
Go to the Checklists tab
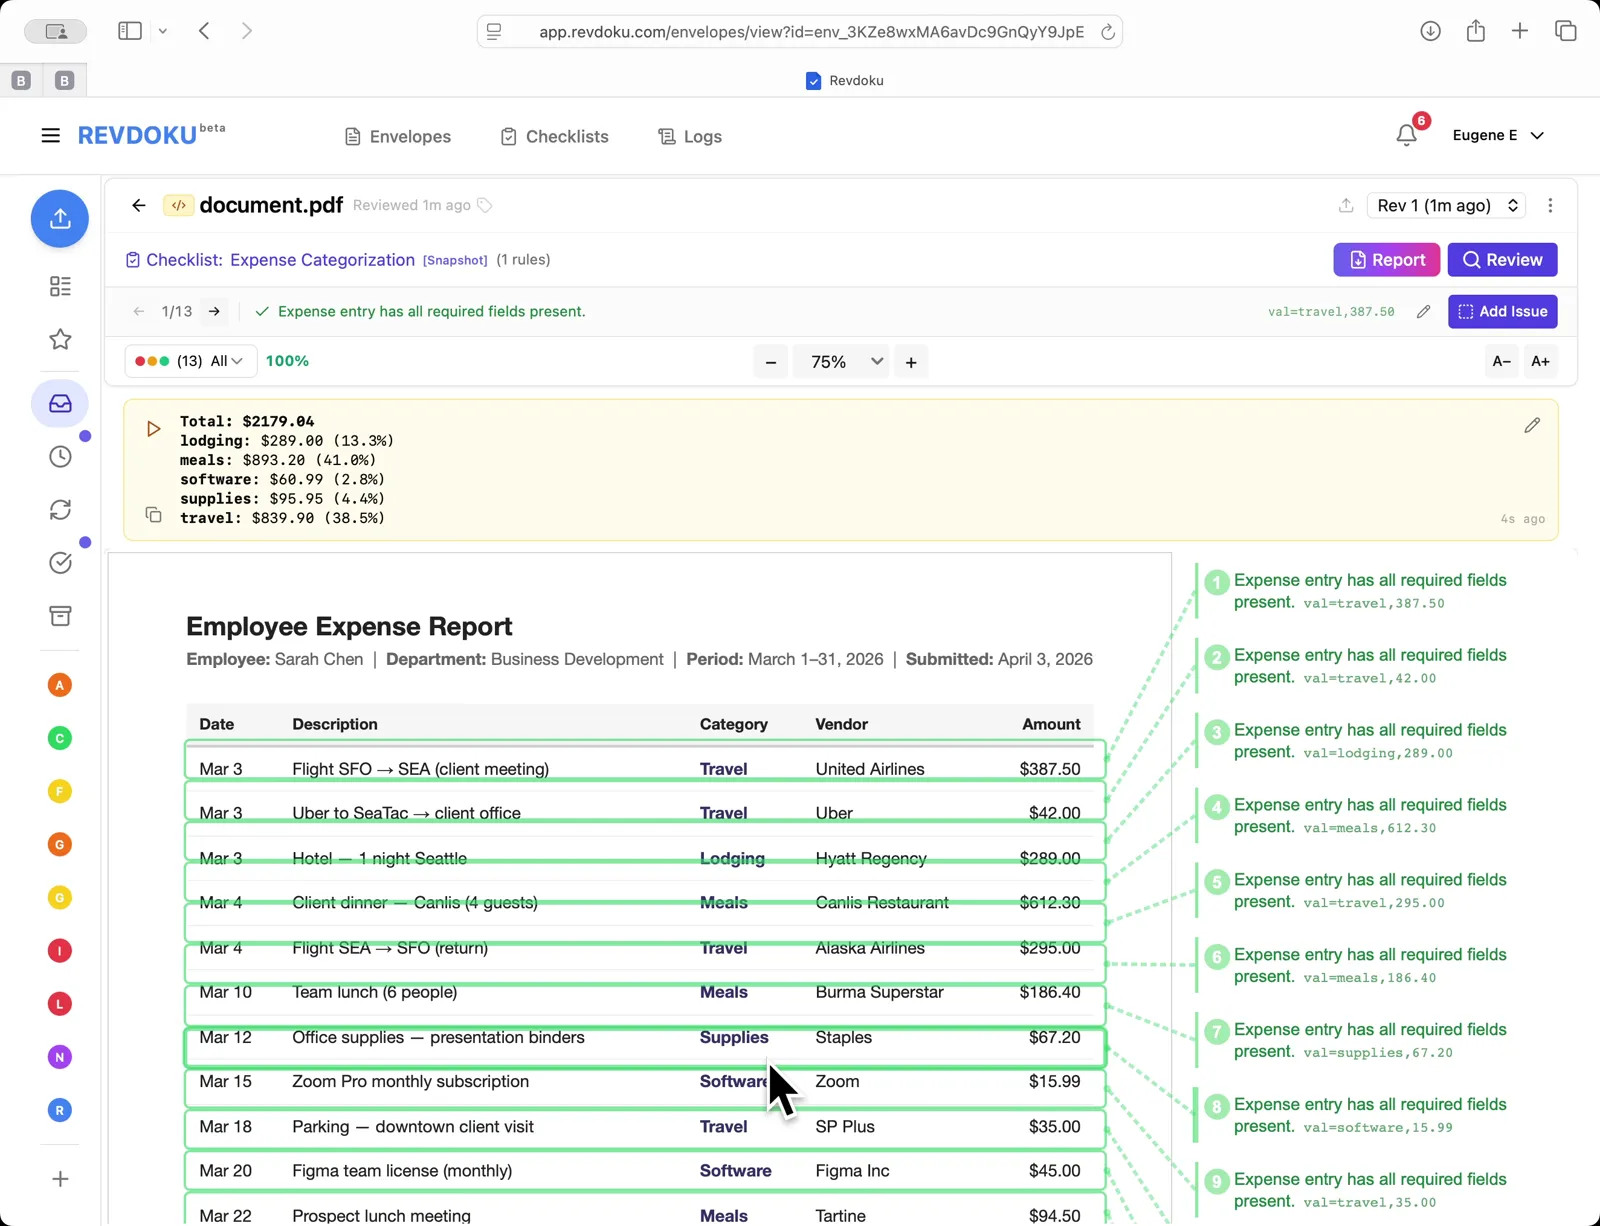tap(555, 137)
